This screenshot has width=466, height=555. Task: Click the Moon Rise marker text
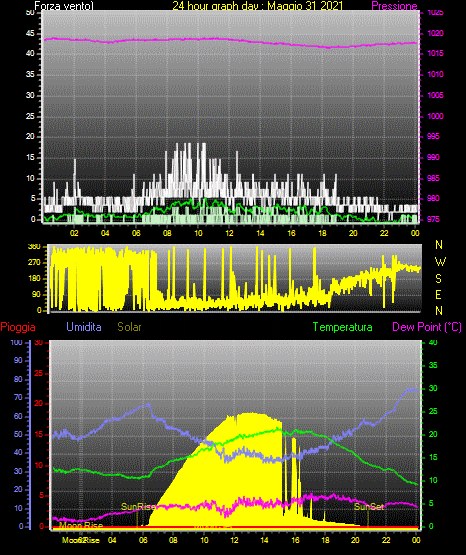(x=81, y=526)
